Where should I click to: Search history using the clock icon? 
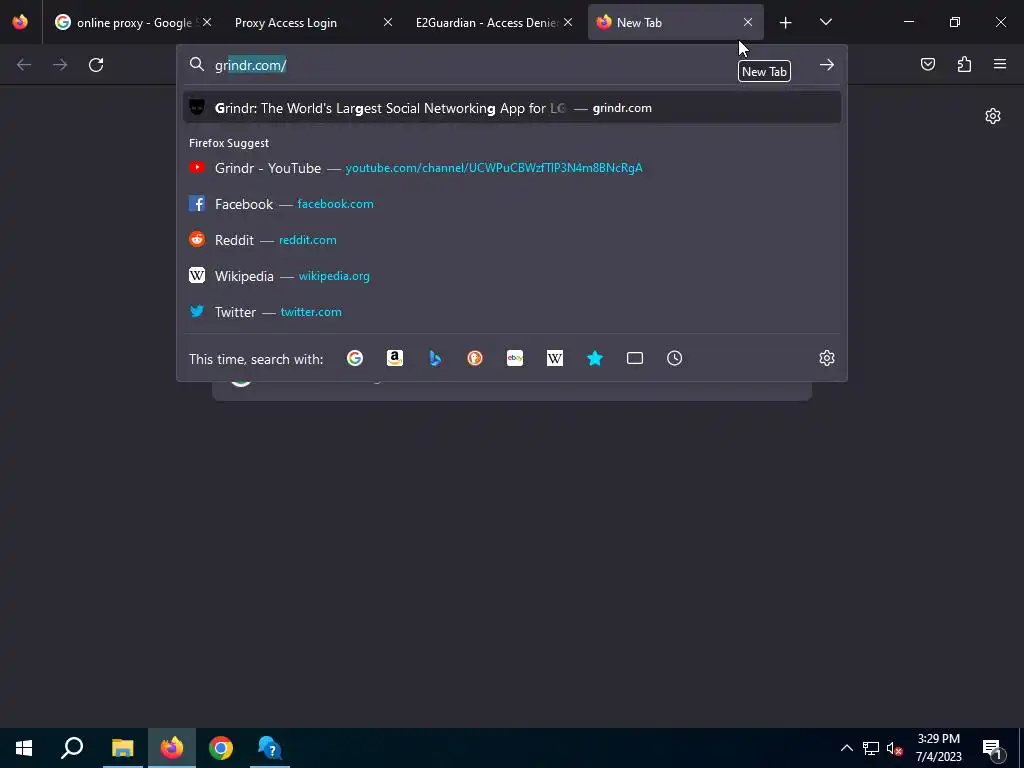(x=675, y=358)
